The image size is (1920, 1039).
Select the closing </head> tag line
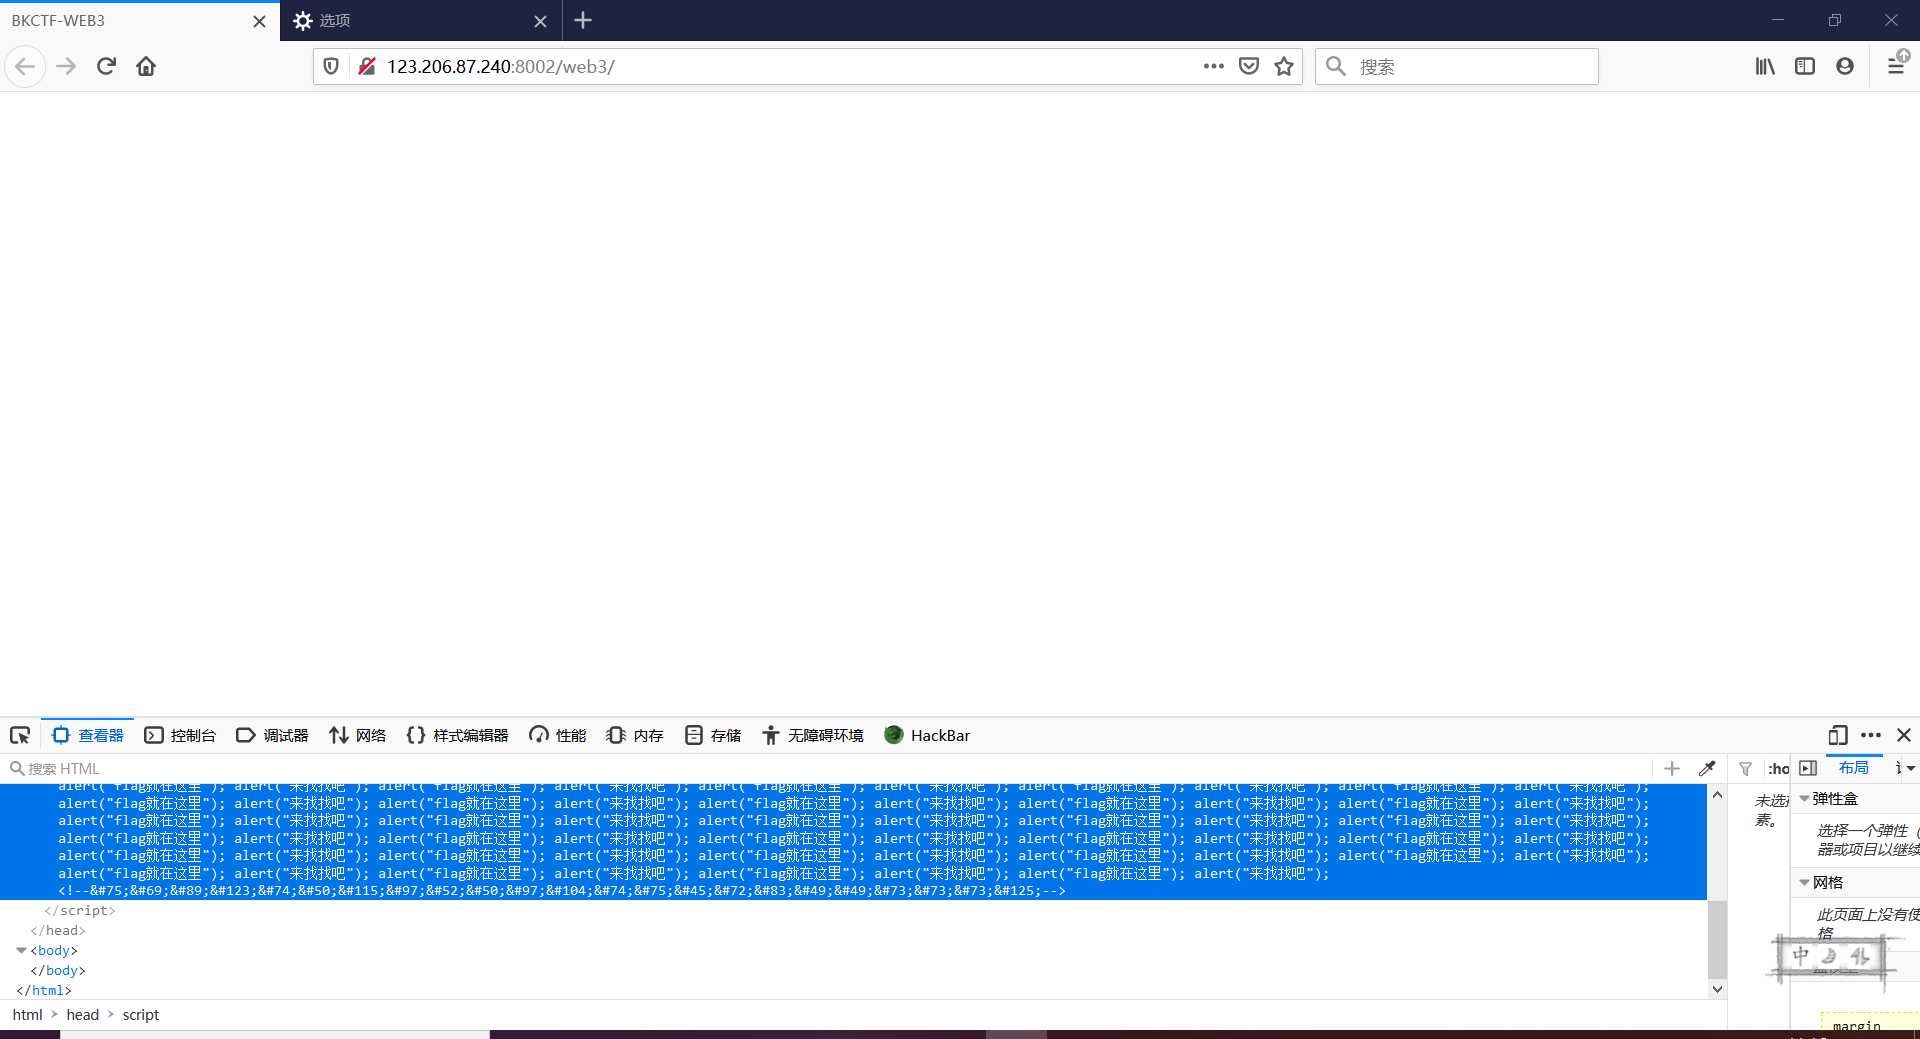click(58, 931)
